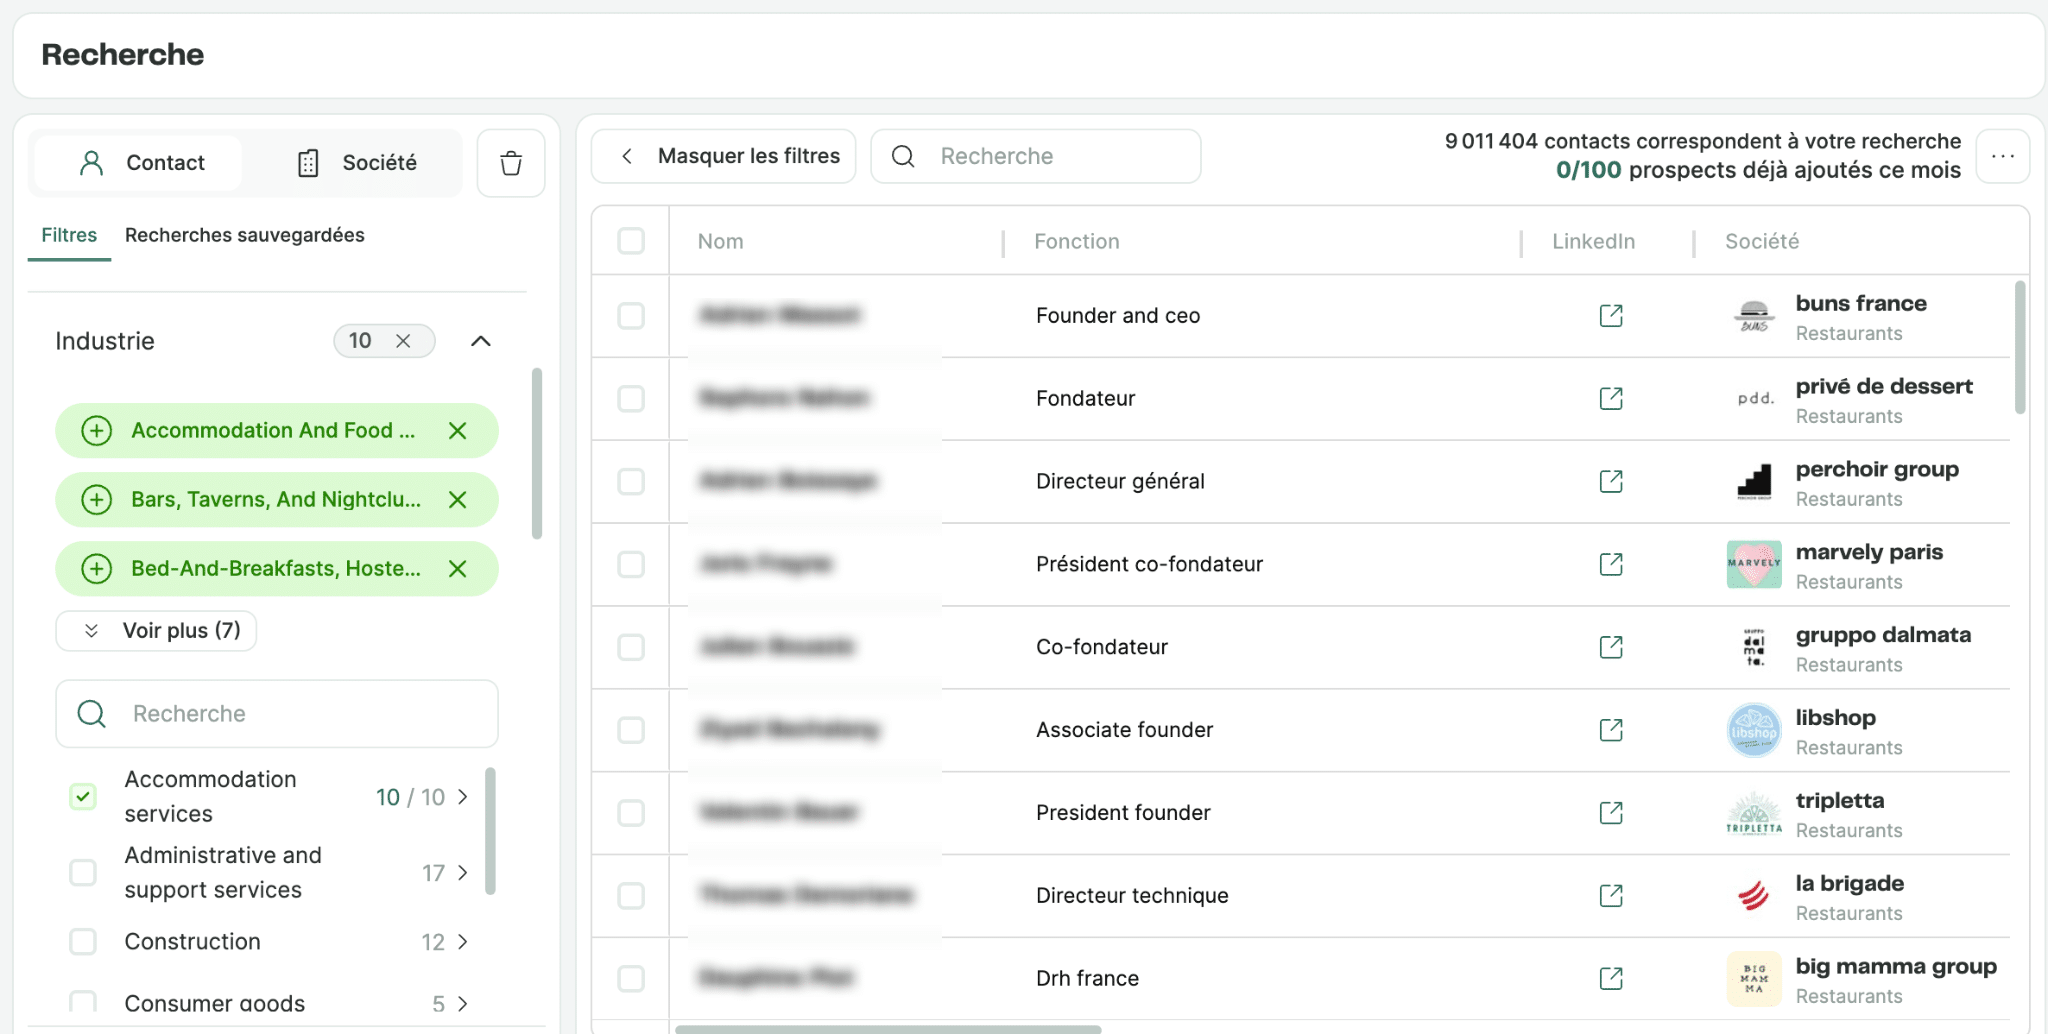Open the big mamma group company link
Viewport: 2048px width, 1034px height.
coord(1896,967)
